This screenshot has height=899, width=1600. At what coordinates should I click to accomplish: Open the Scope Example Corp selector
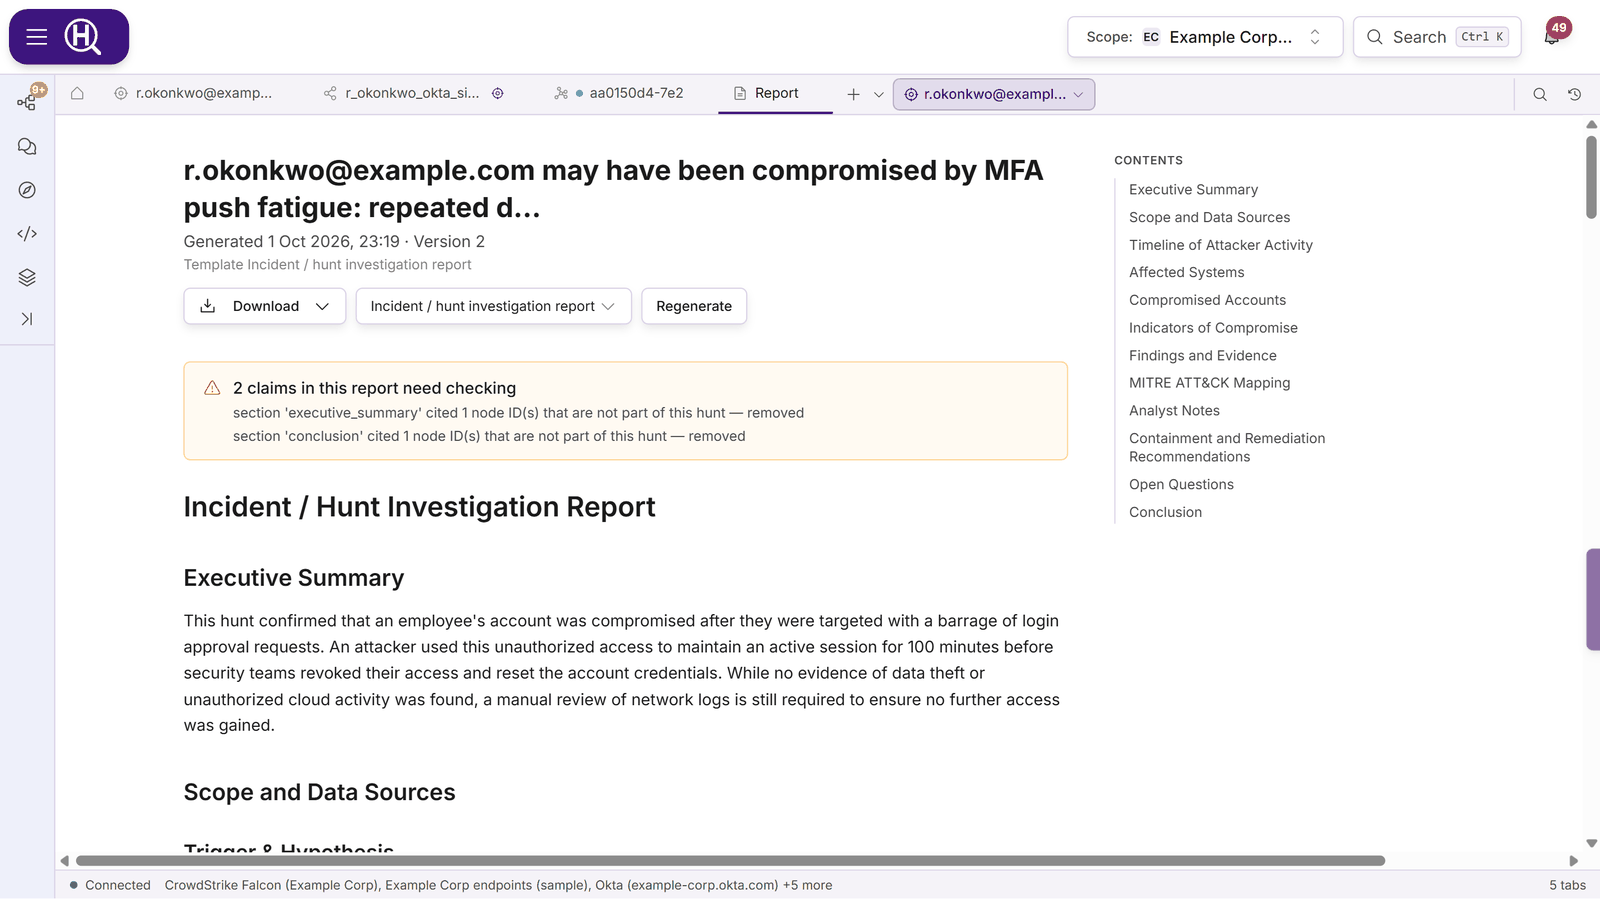click(1205, 37)
